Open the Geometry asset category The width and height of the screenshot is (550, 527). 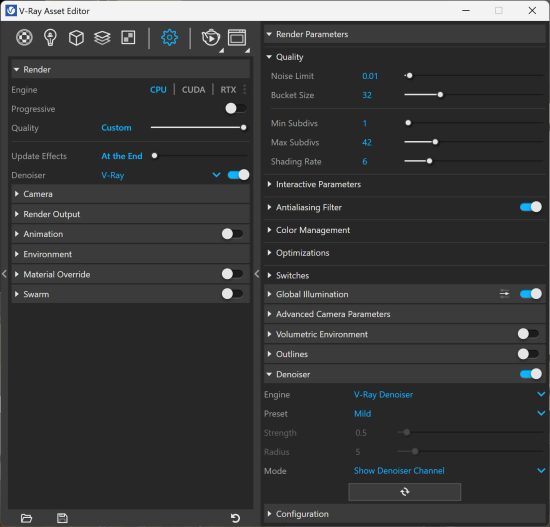point(76,38)
